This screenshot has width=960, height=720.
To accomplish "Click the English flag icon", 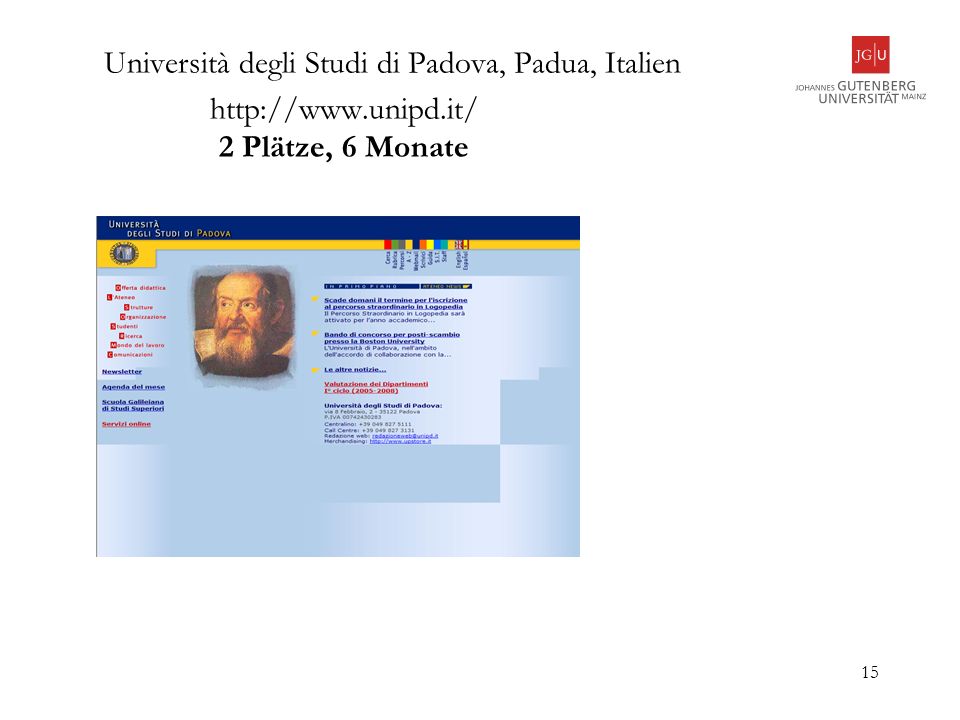I will tap(459, 244).
